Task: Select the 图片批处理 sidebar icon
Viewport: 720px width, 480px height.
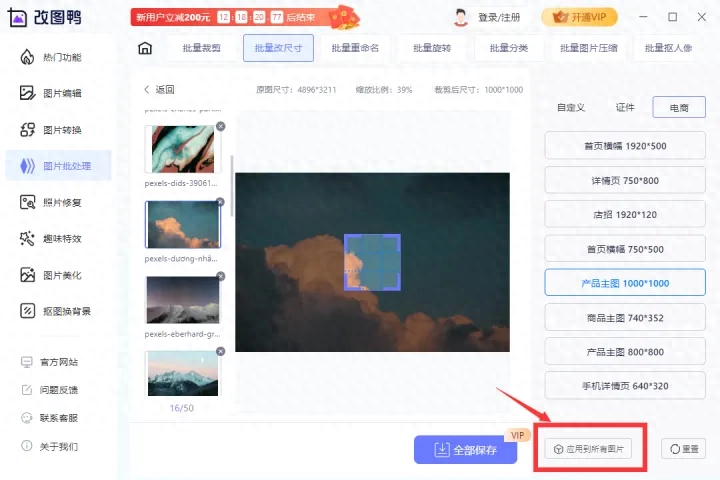Action: 28,166
